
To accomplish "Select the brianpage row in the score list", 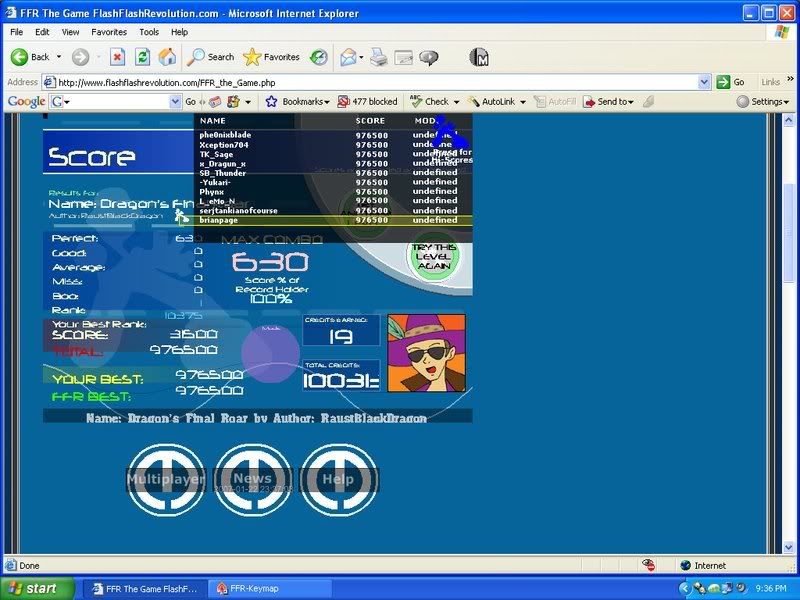I will click(x=330, y=220).
